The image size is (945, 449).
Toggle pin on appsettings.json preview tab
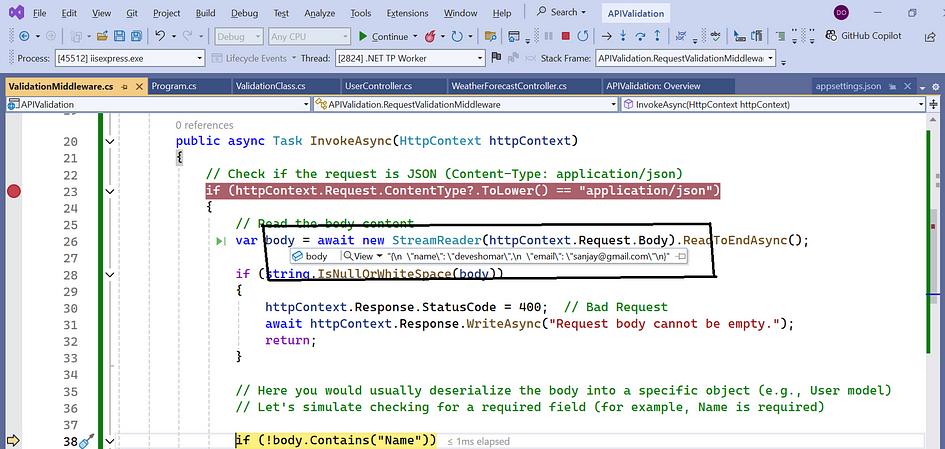[893, 87]
